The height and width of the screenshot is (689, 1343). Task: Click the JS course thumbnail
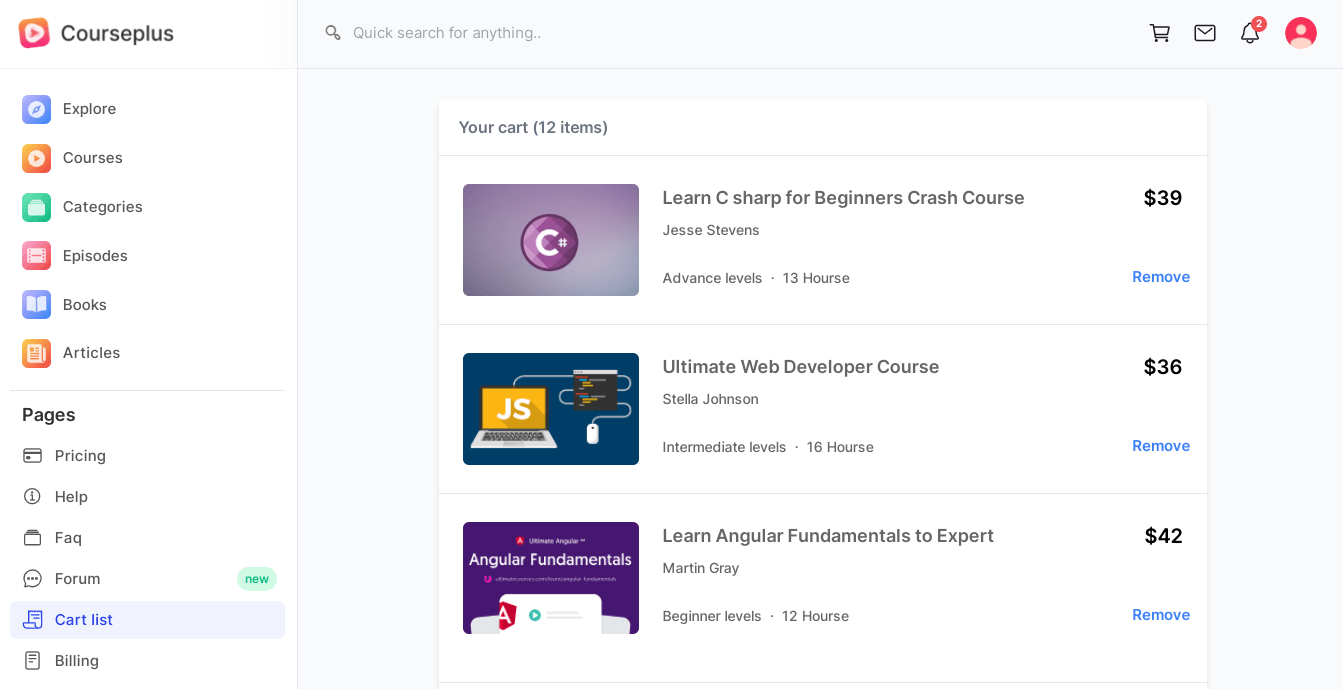pyautogui.click(x=551, y=409)
